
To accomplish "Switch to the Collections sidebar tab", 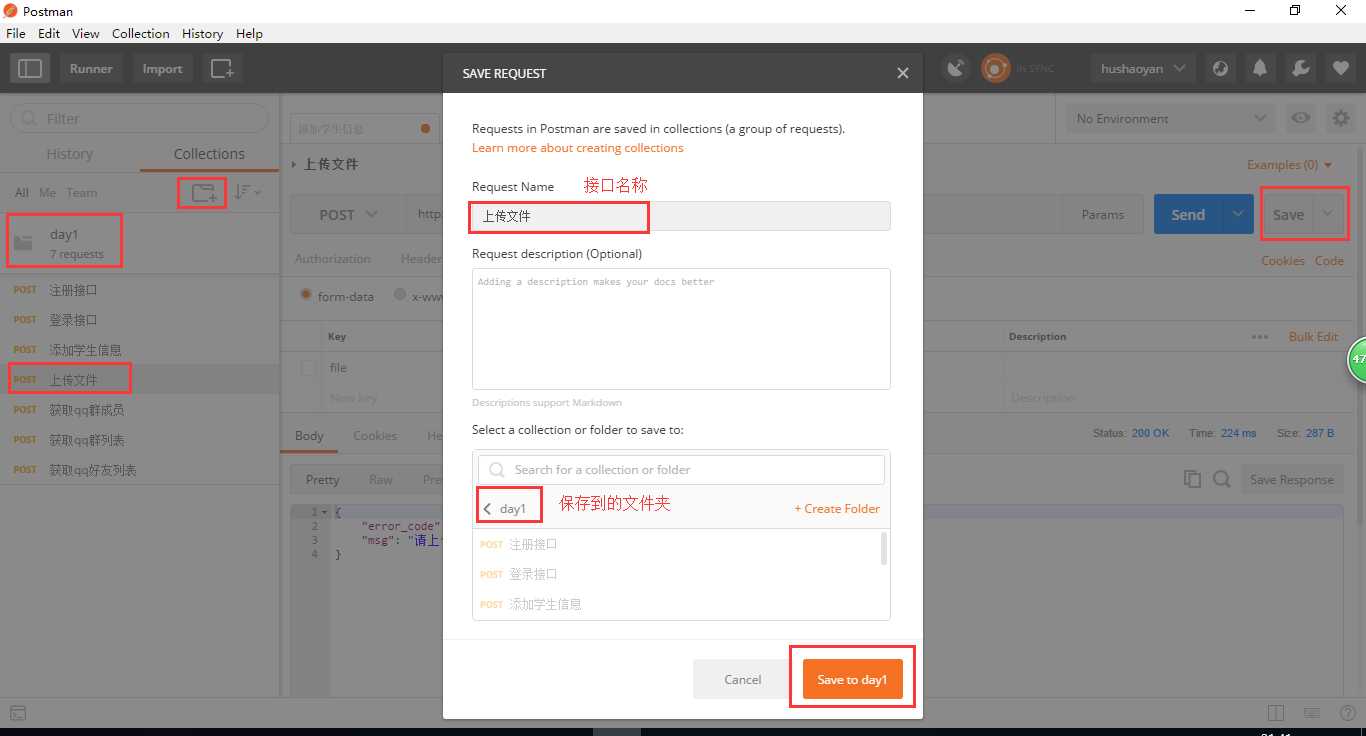I will click(x=209, y=154).
